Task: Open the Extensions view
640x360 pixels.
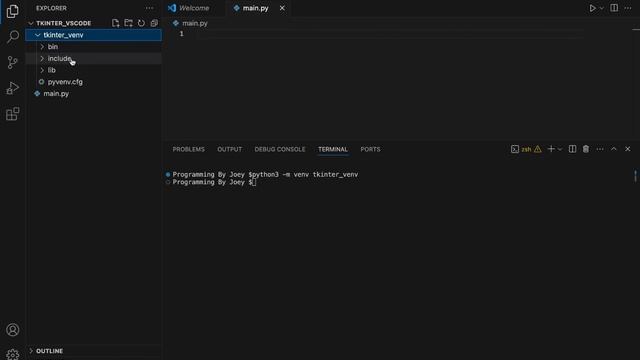Action: click(12, 114)
